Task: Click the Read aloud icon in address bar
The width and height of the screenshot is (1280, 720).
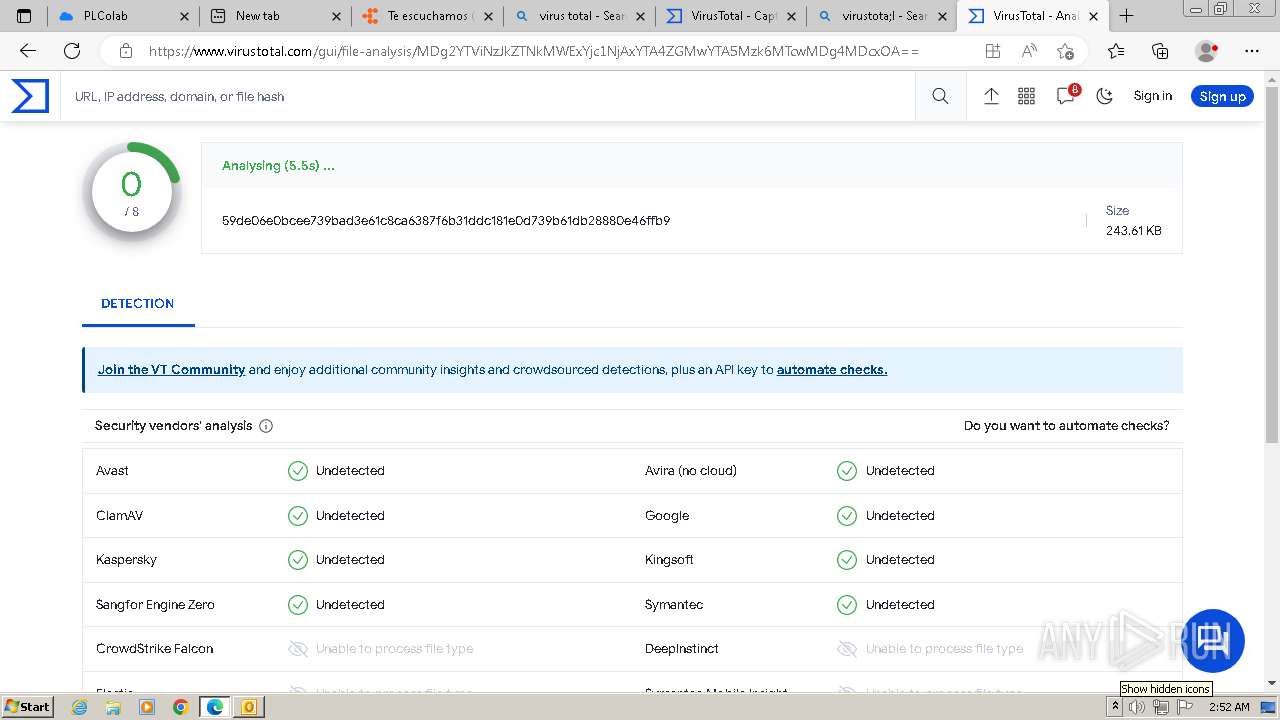Action: [x=1029, y=51]
